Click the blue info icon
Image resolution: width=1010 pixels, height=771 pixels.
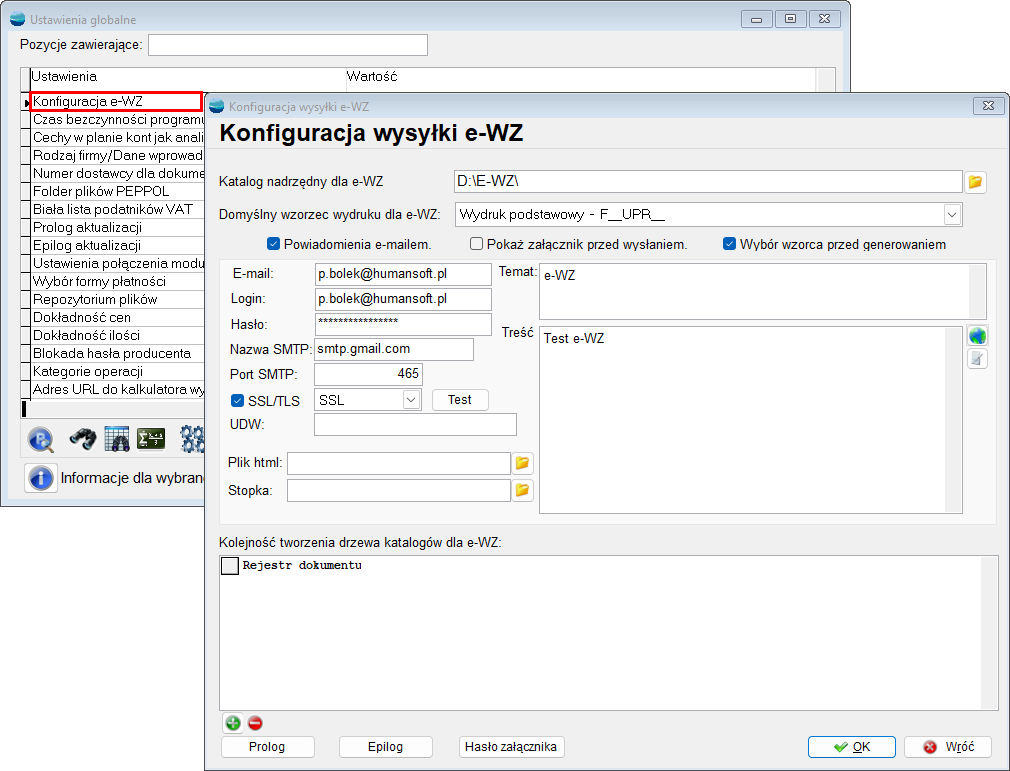coord(40,478)
